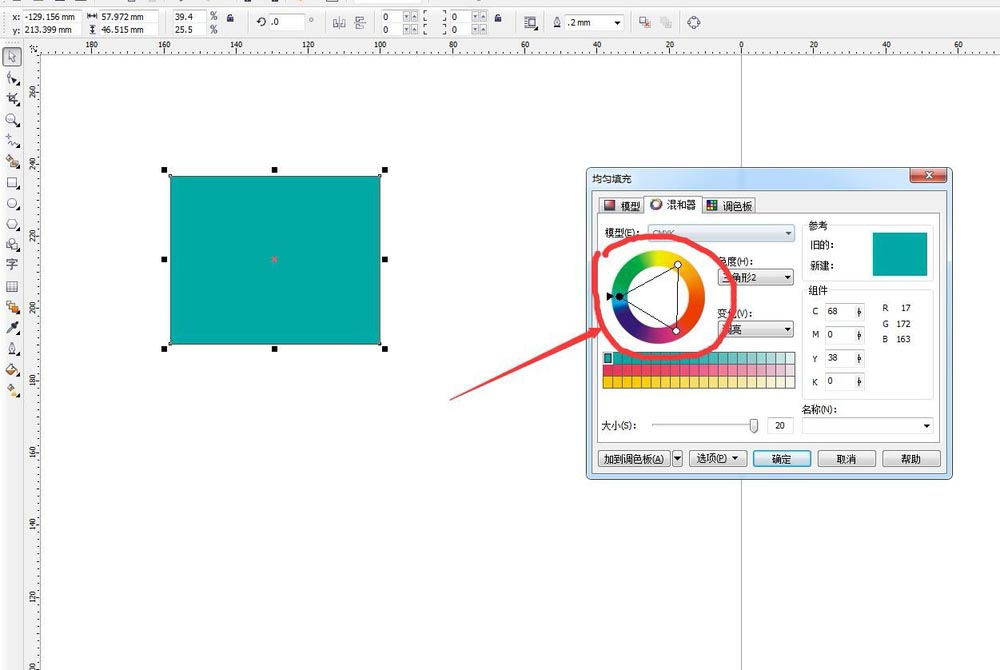The image size is (1000, 670).
Task: Click the 取消 cancel button
Action: click(846, 459)
